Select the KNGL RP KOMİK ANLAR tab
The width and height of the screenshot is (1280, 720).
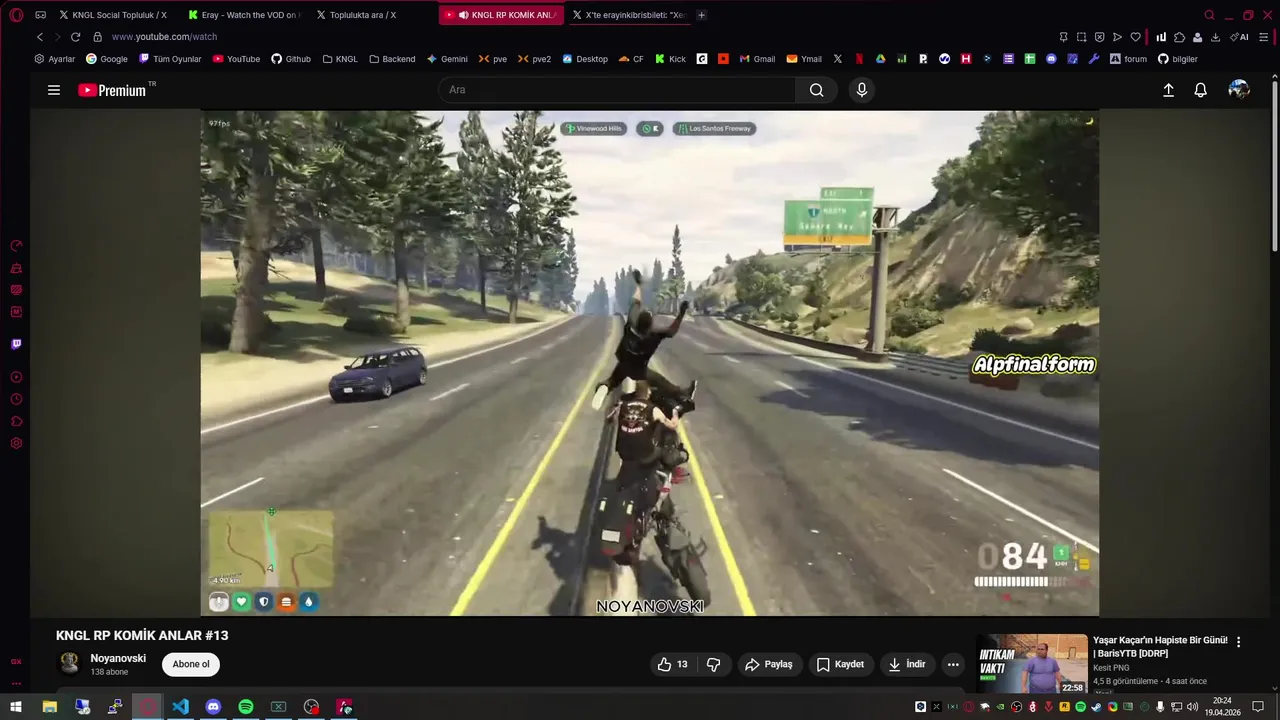click(501, 15)
